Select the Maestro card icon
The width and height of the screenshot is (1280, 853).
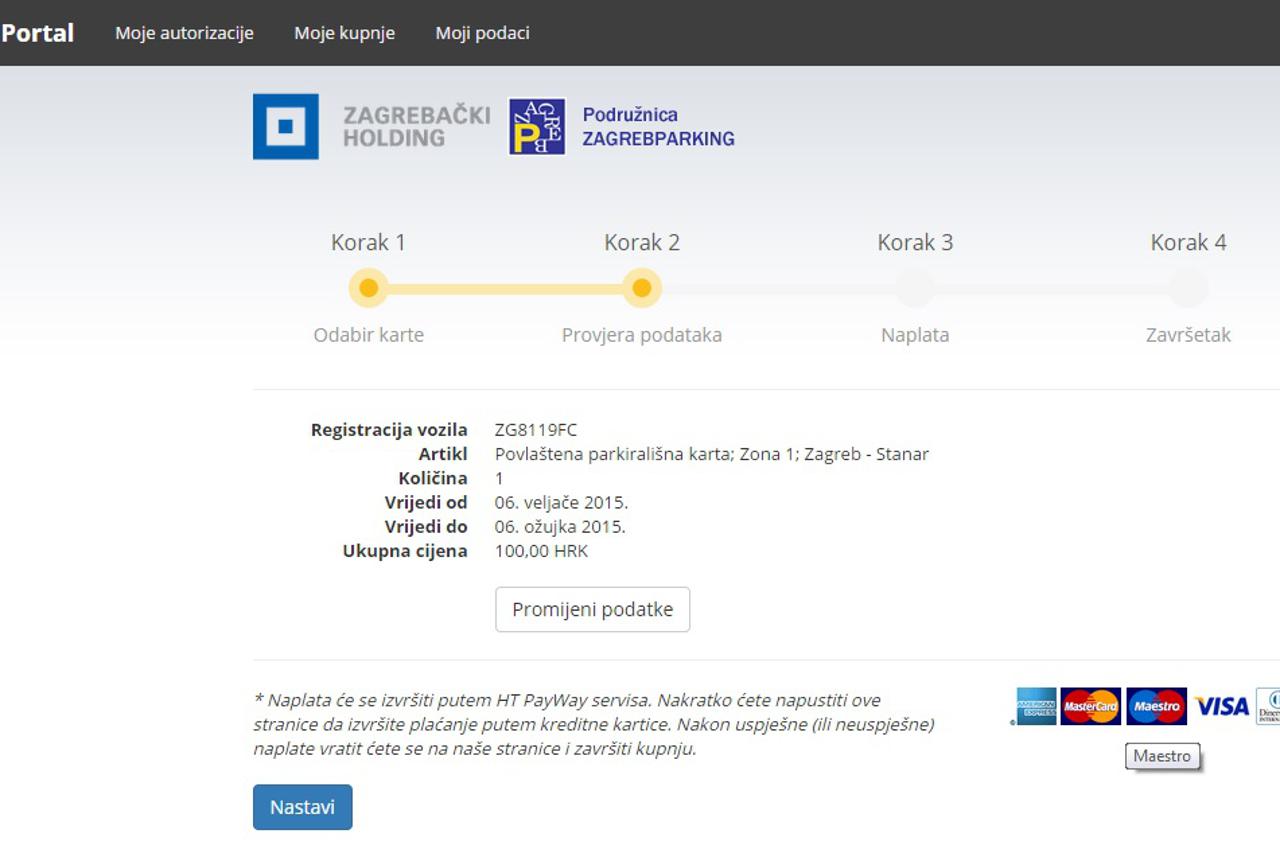click(1156, 706)
